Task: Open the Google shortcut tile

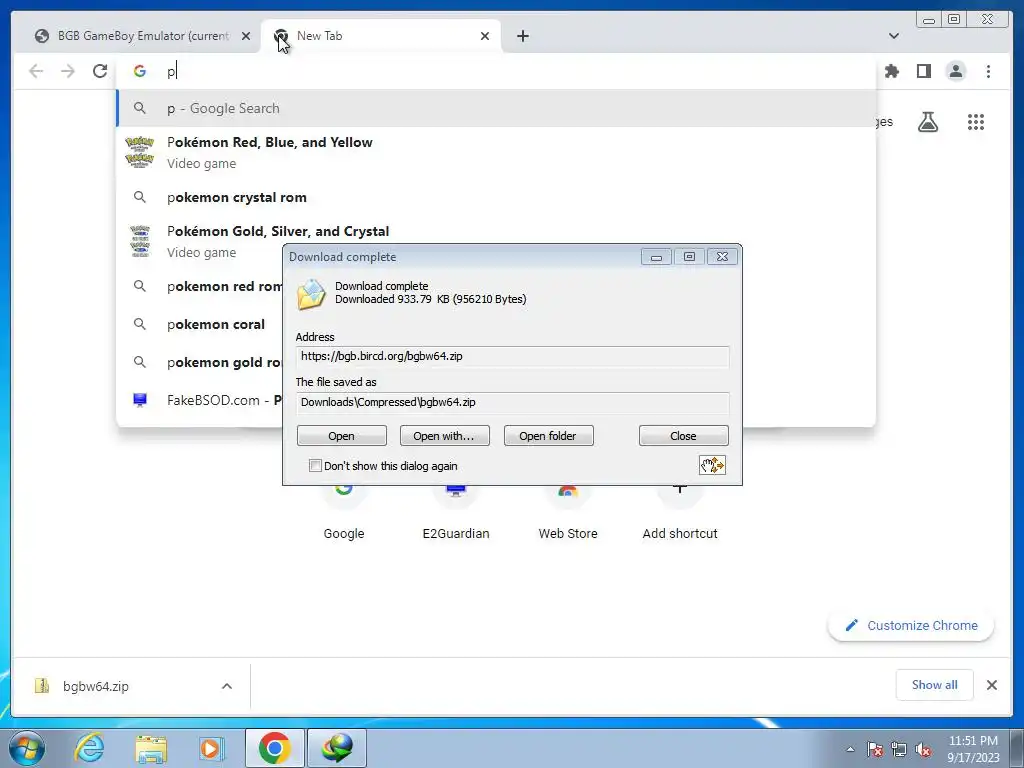Action: (x=344, y=514)
